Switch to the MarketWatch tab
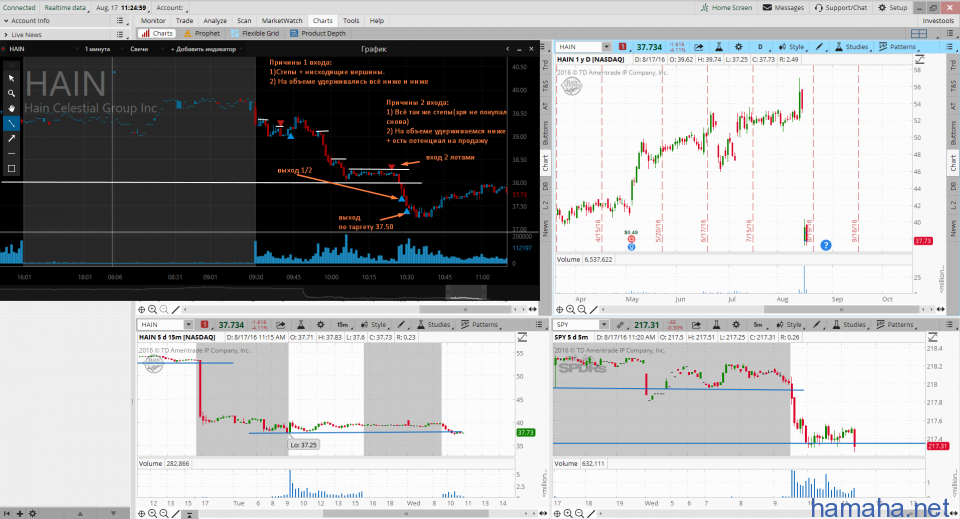 [285, 20]
